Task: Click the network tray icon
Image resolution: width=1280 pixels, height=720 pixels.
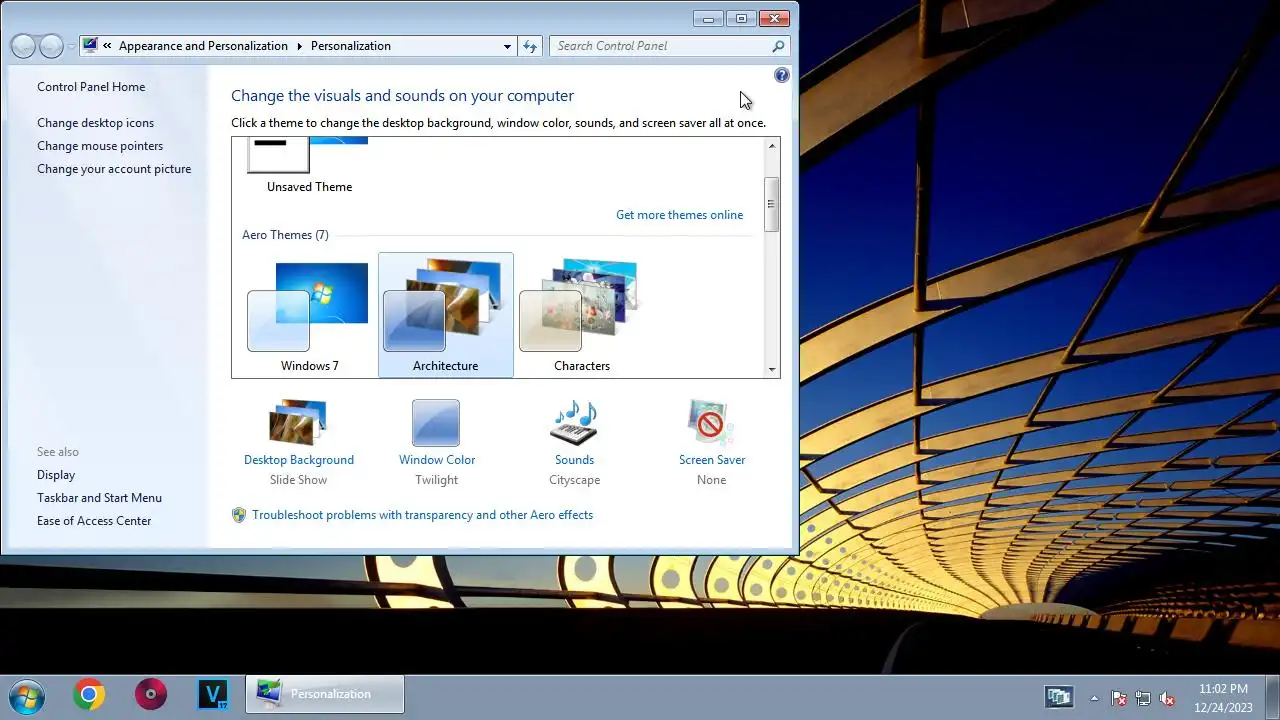Action: click(x=1142, y=698)
